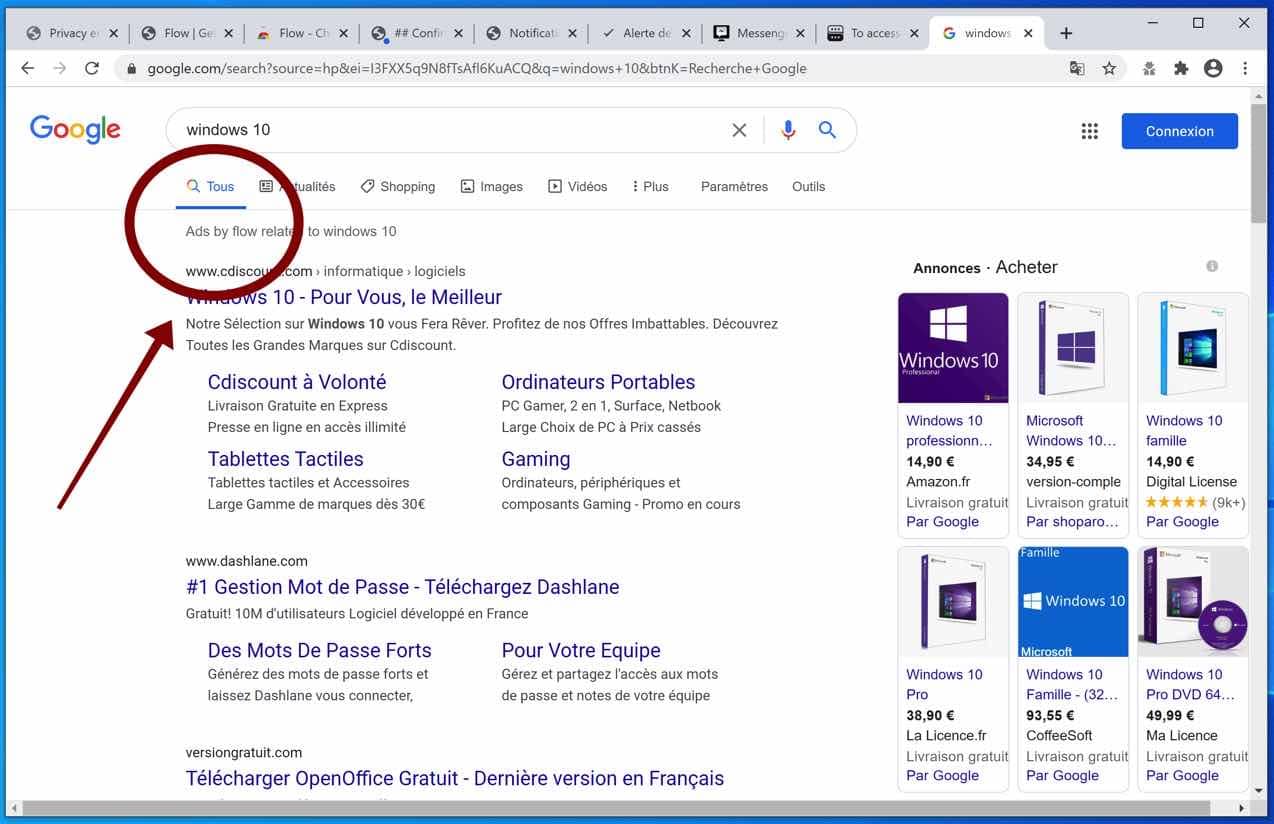Viewport: 1274px width, 824px height.
Task: Click the forward navigation arrow
Action: (x=60, y=68)
